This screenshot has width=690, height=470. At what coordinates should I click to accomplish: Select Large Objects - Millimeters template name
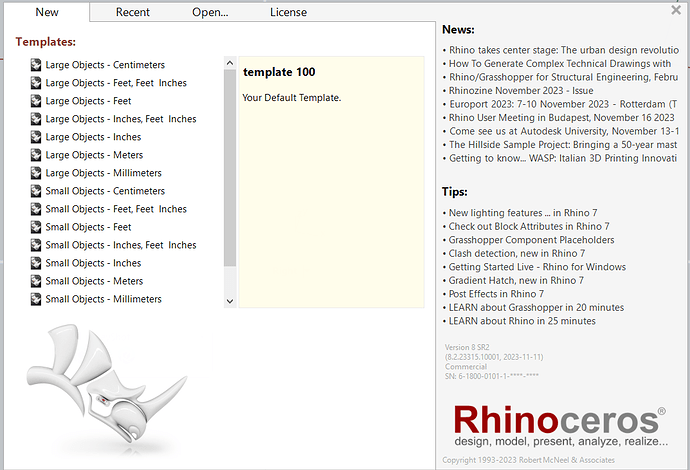click(103, 173)
